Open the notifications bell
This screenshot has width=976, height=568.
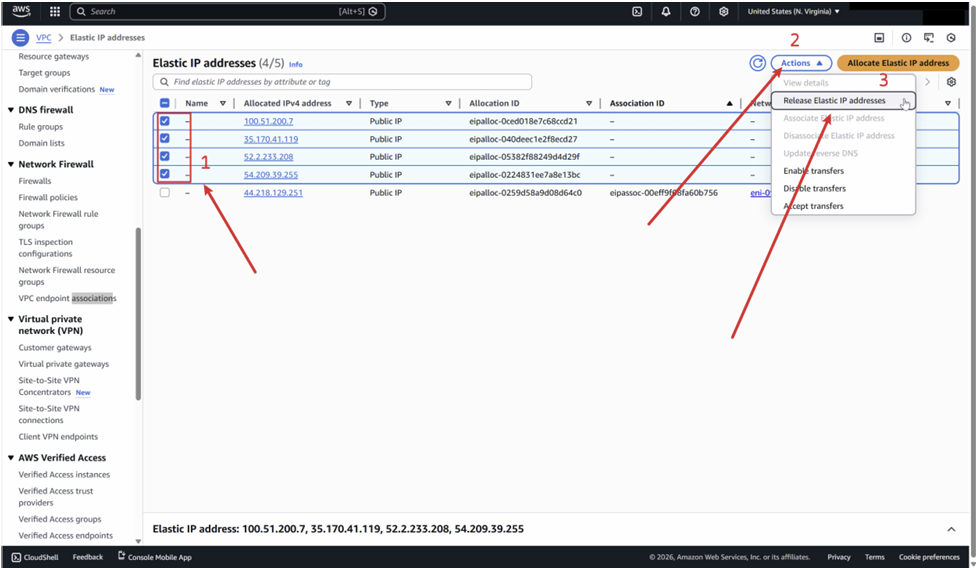(x=666, y=12)
